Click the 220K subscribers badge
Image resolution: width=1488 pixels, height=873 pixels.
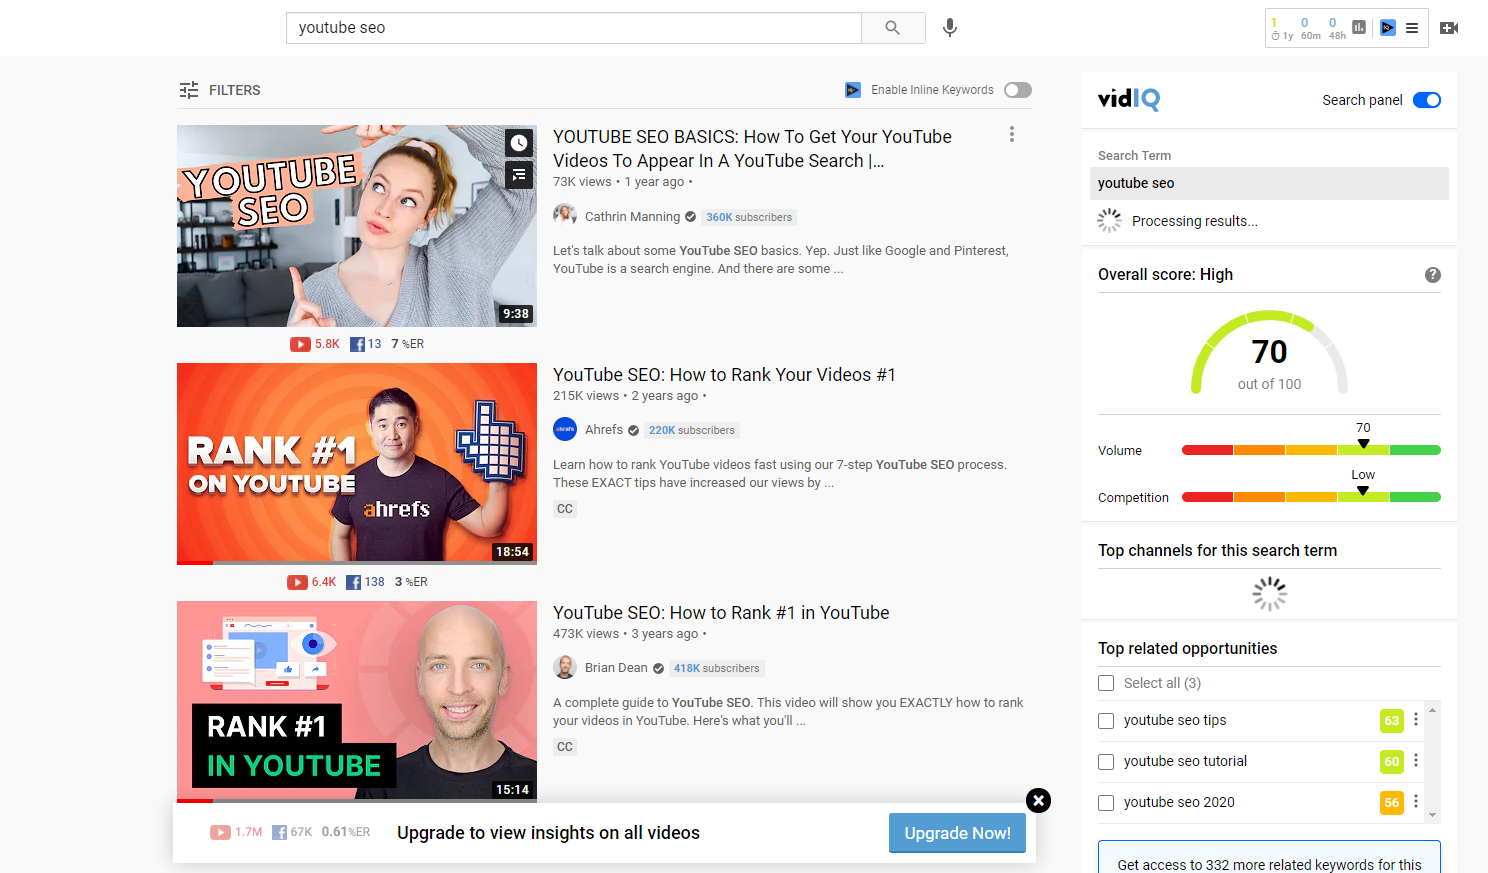coord(692,431)
